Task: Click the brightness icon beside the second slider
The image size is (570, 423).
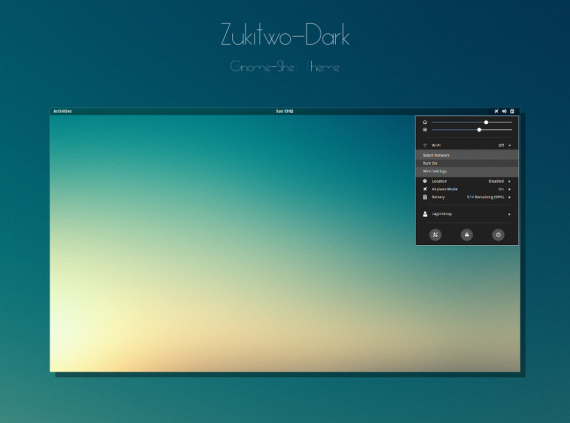Action: point(425,130)
